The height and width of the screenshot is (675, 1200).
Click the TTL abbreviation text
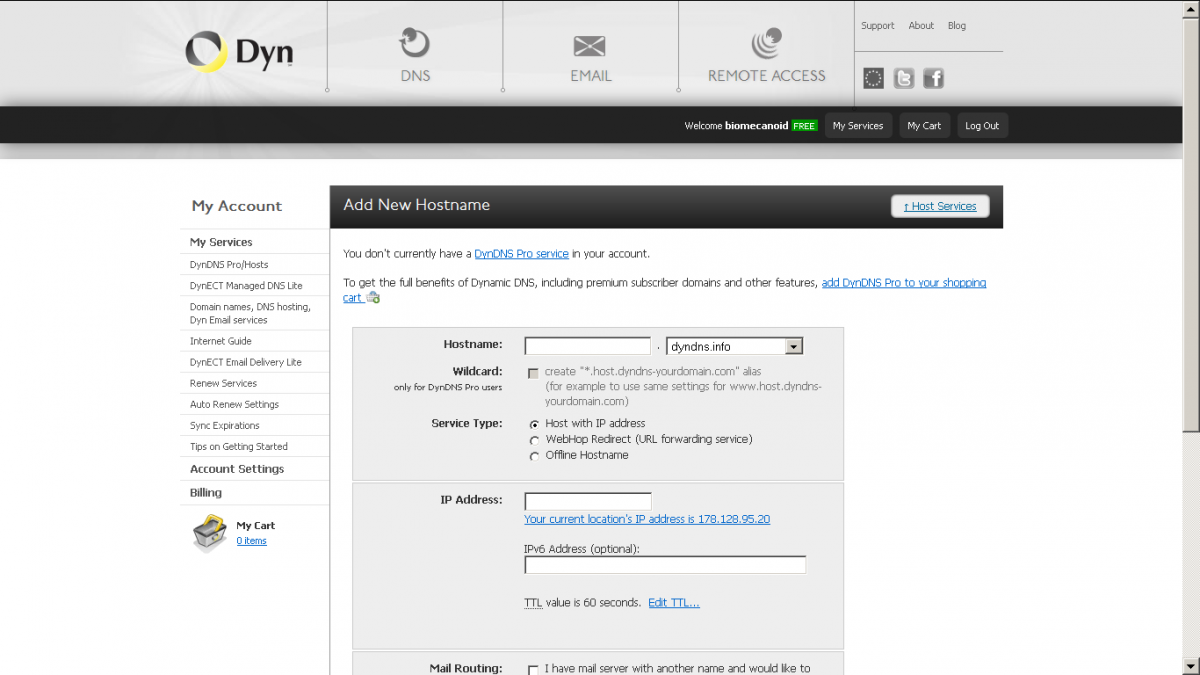pyautogui.click(x=533, y=603)
